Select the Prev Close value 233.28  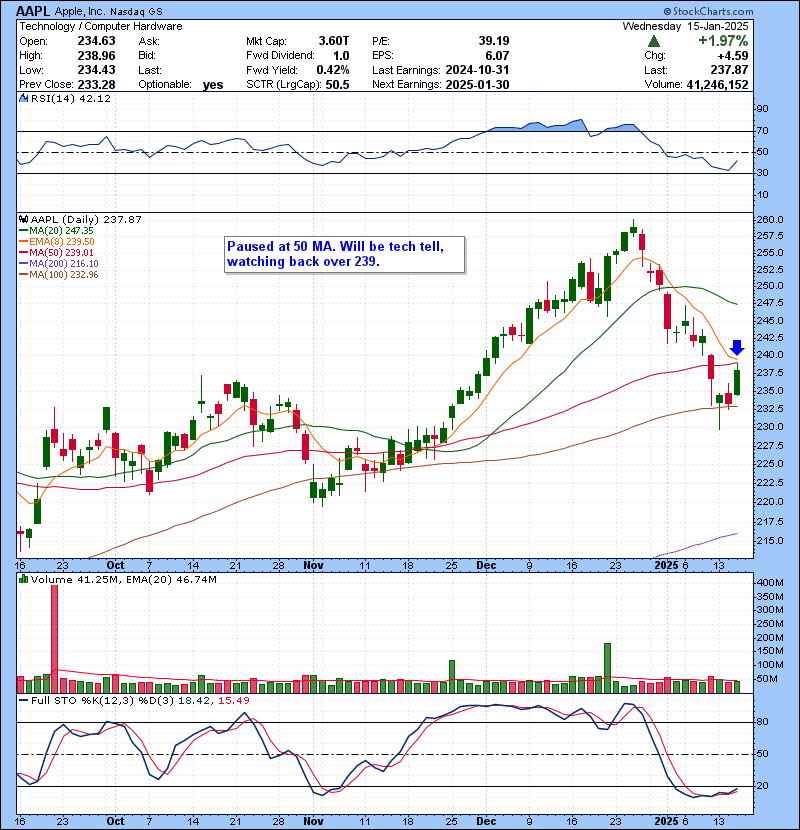tap(96, 85)
